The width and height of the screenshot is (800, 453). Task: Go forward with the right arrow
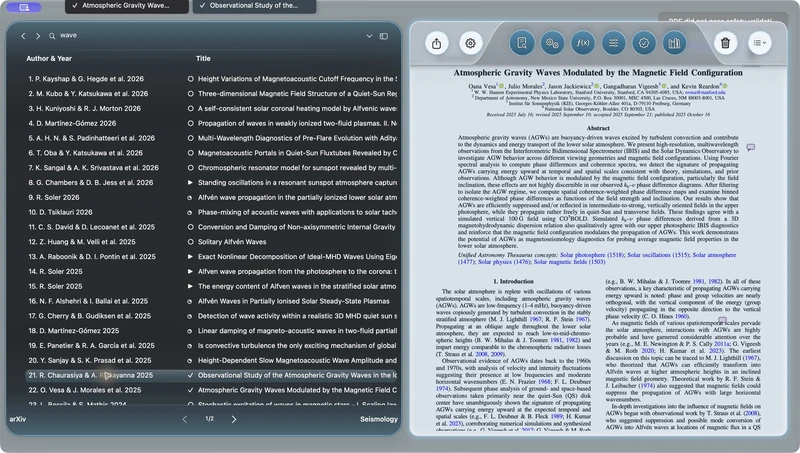[x=38, y=36]
